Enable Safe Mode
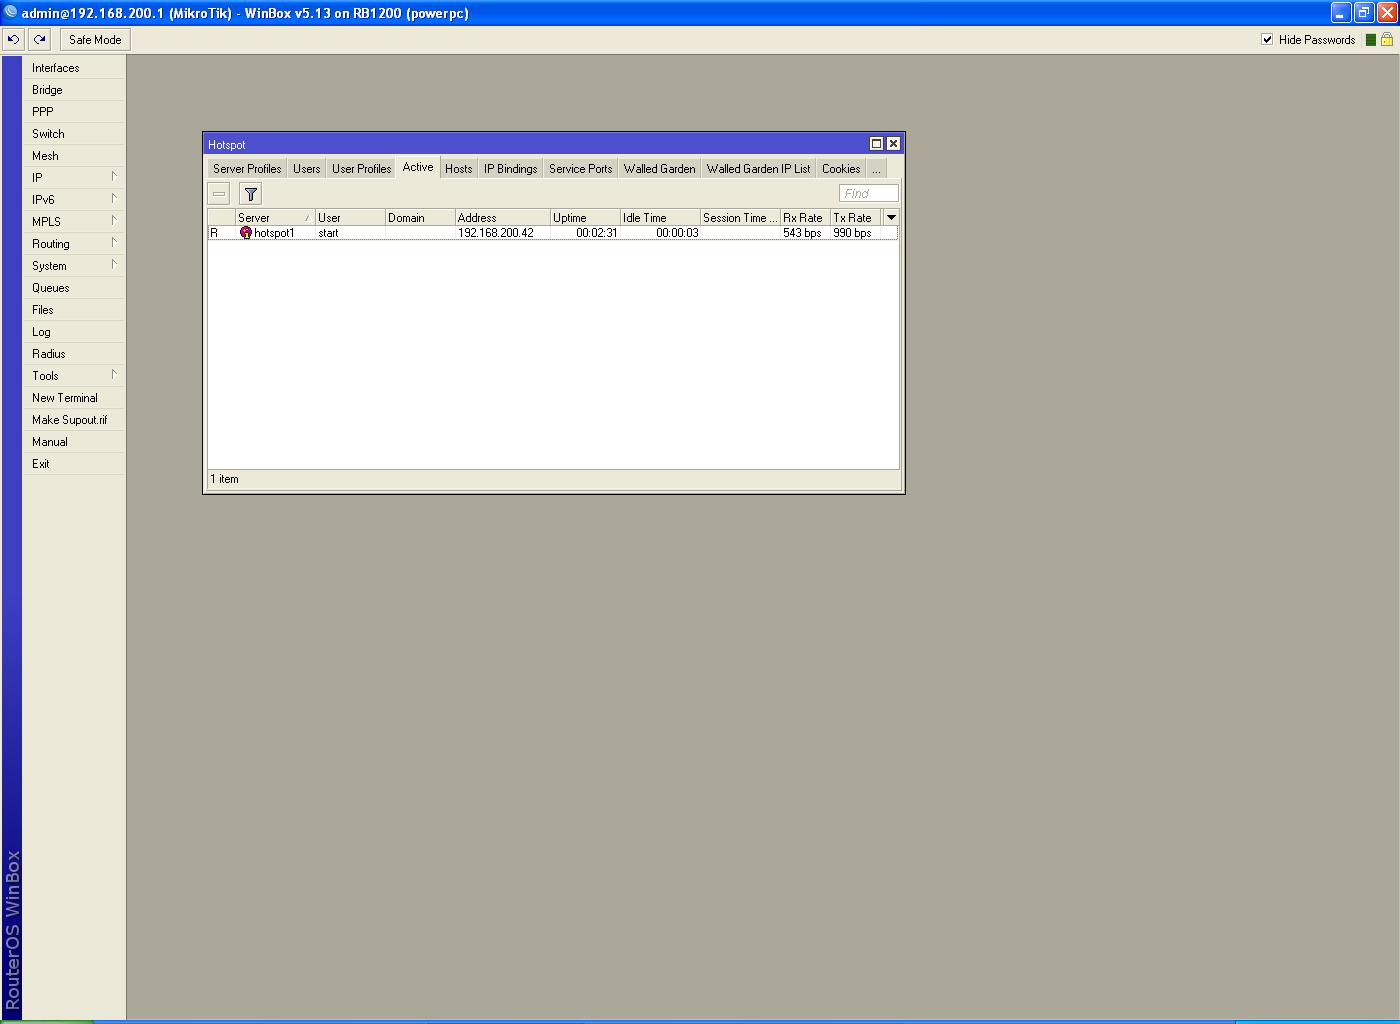 [95, 40]
